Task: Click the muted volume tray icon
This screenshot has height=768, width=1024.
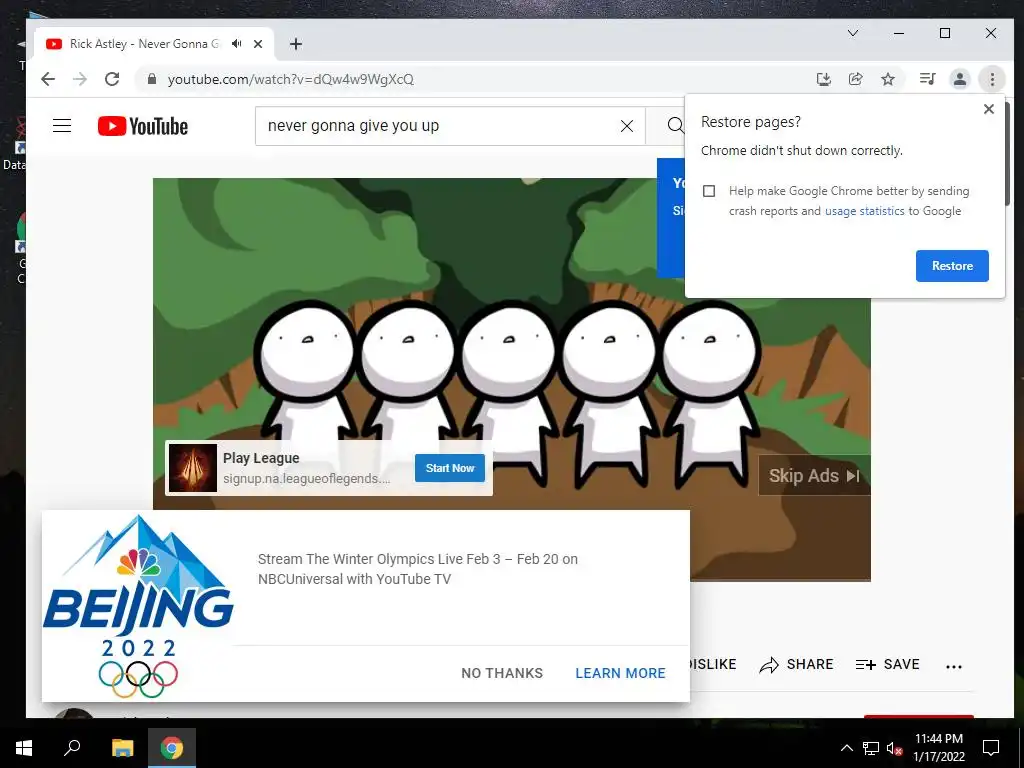Action: click(x=894, y=748)
